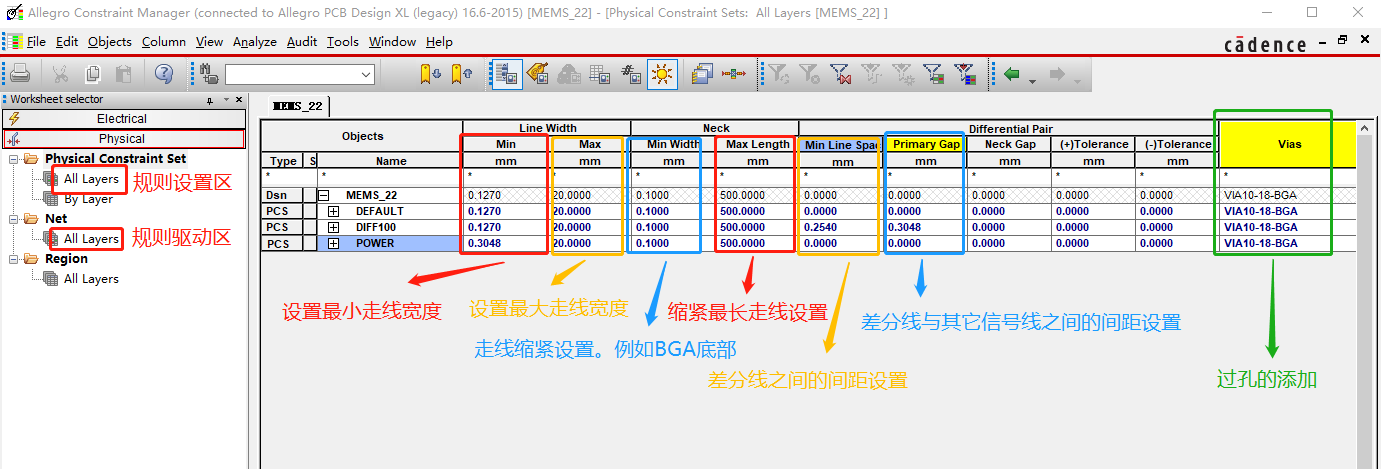1381x469 pixels.
Task: Click POWER row Line Width Min 0.3048
Action: (x=505, y=244)
